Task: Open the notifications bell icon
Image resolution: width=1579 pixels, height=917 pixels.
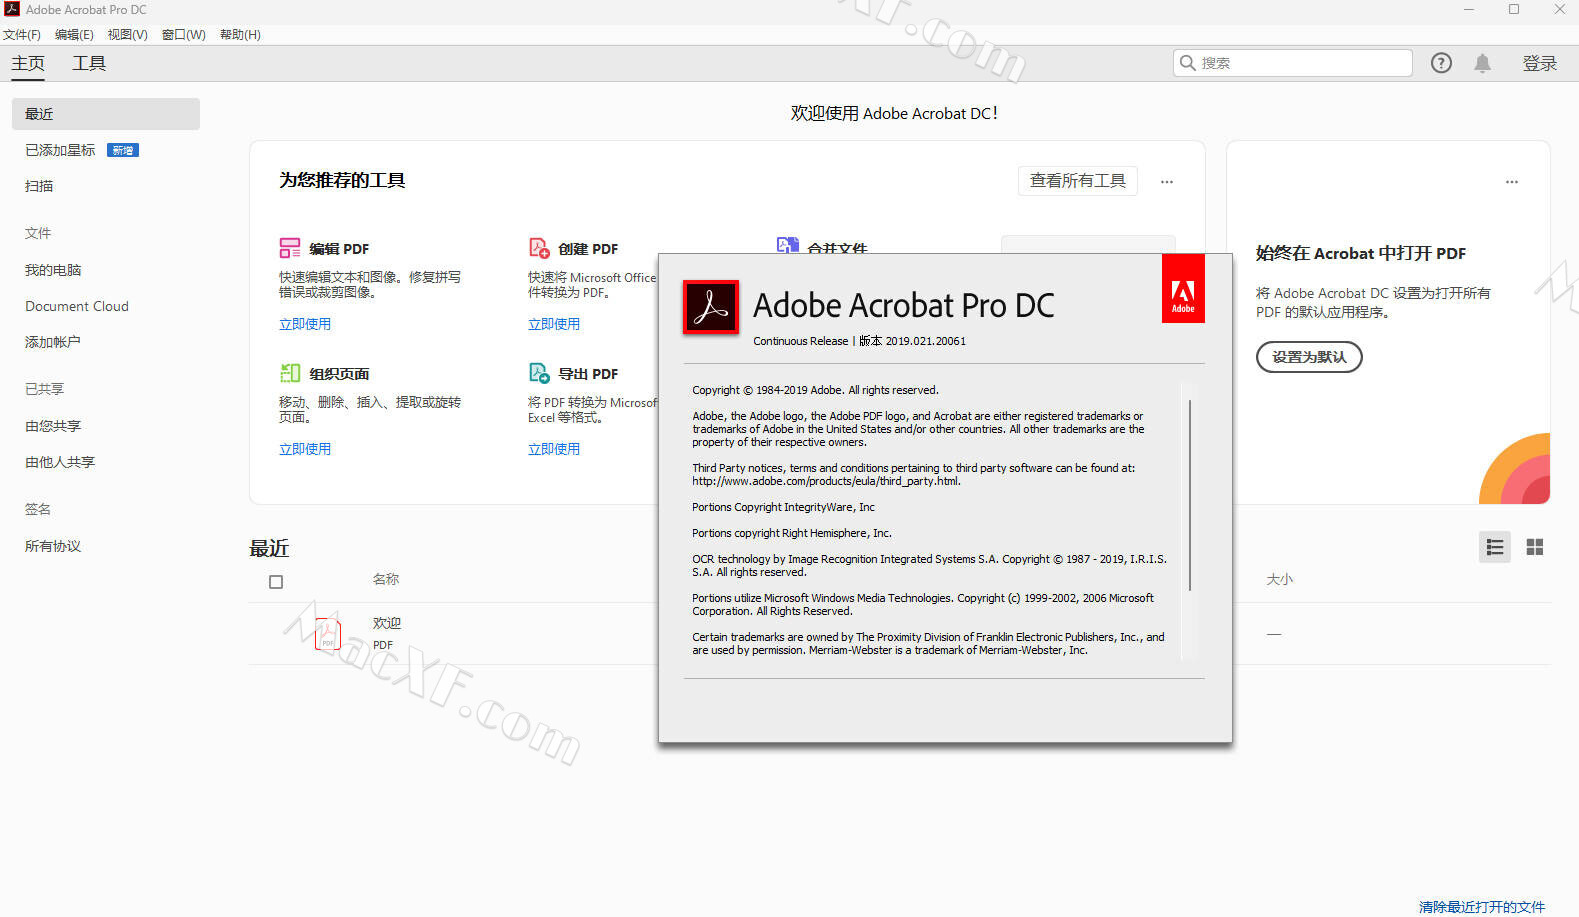Action: tap(1483, 63)
